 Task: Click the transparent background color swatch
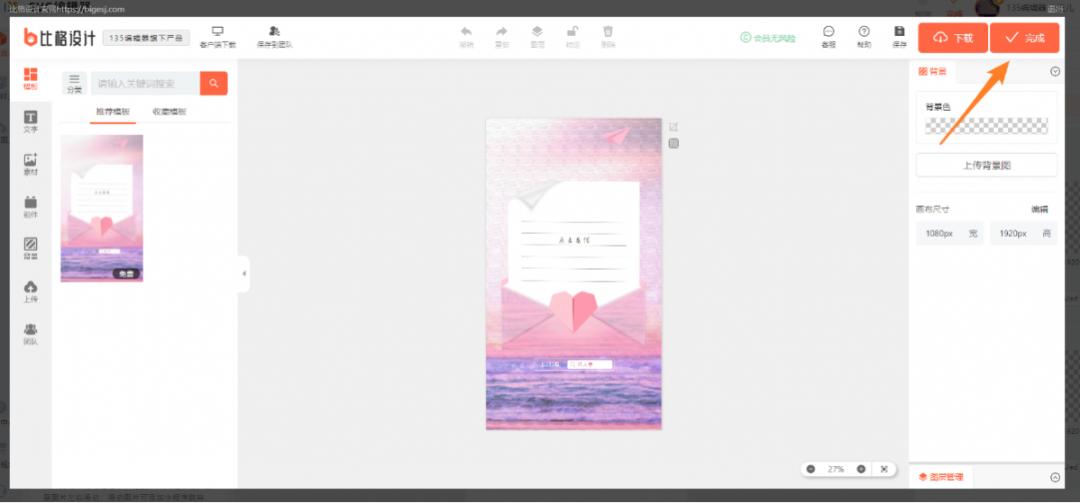pos(986,126)
